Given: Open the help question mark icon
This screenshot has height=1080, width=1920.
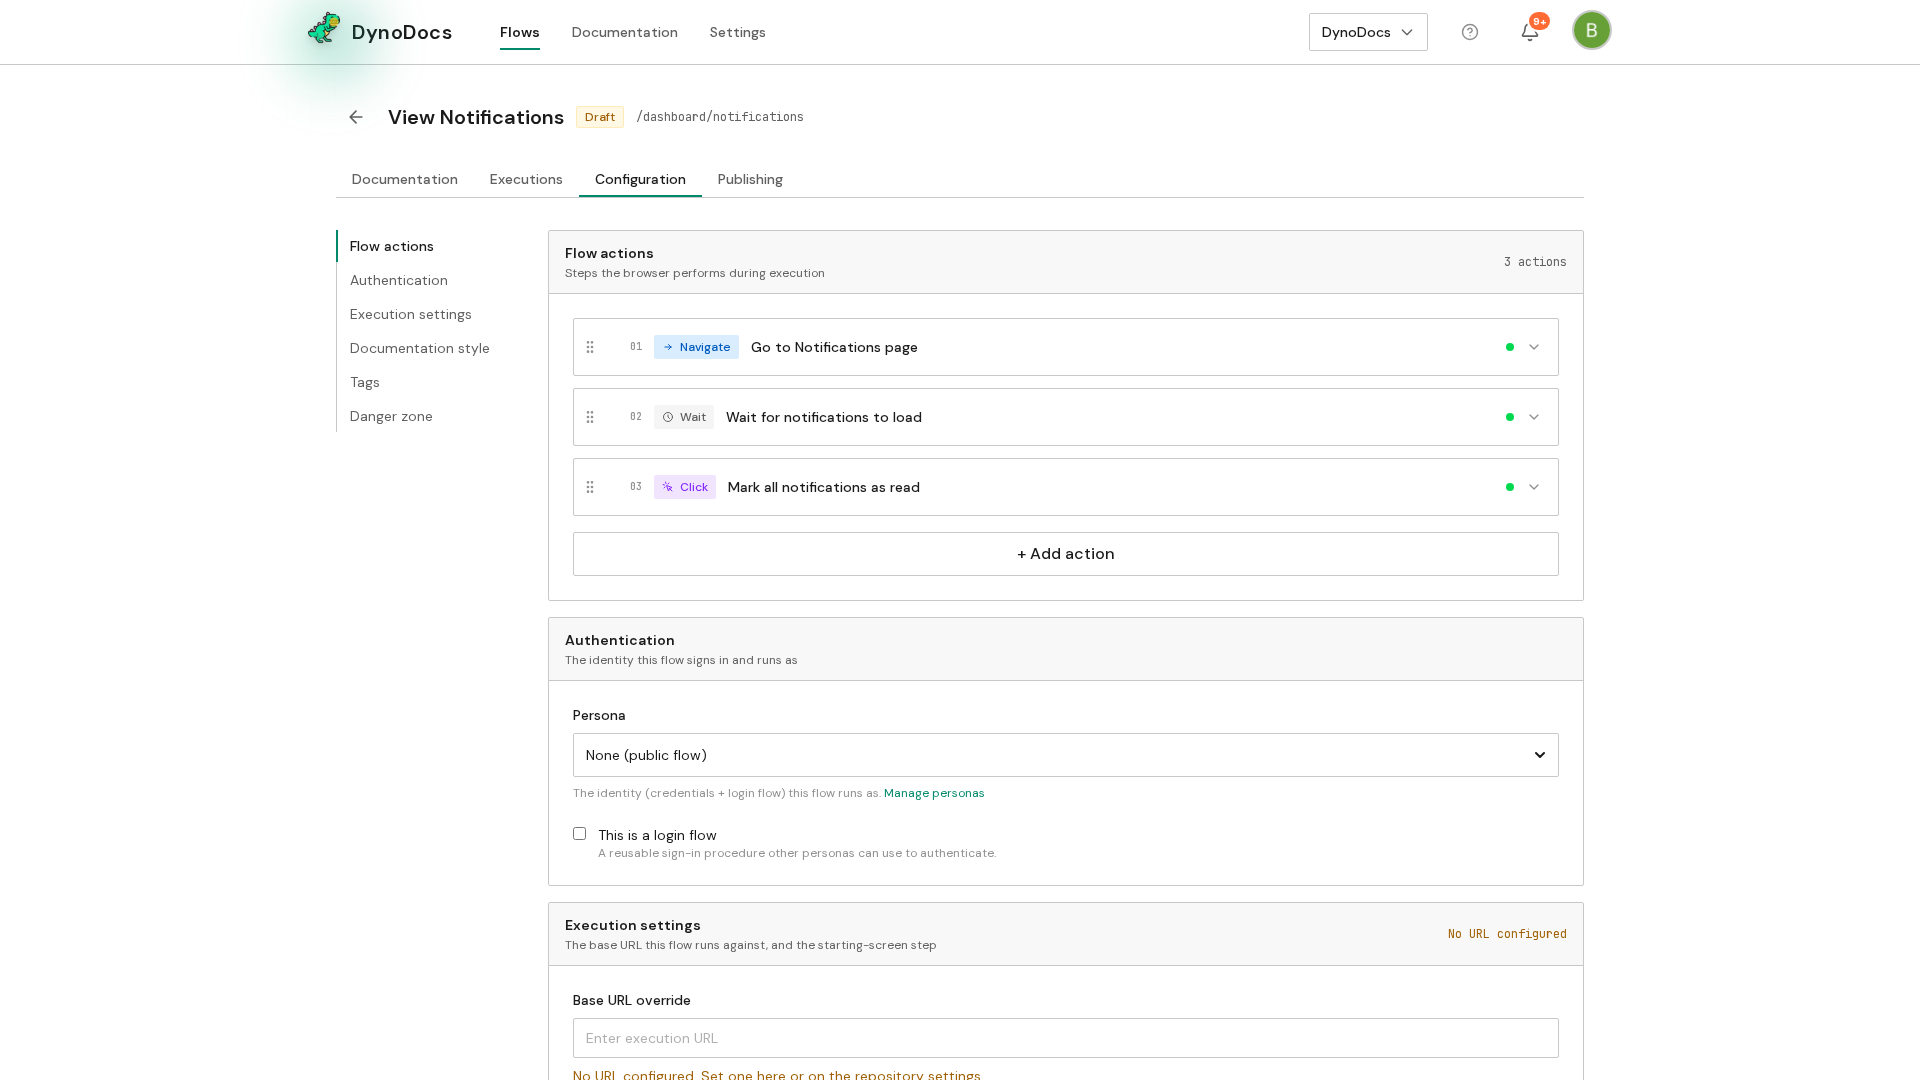Looking at the screenshot, I should pos(1470,32).
